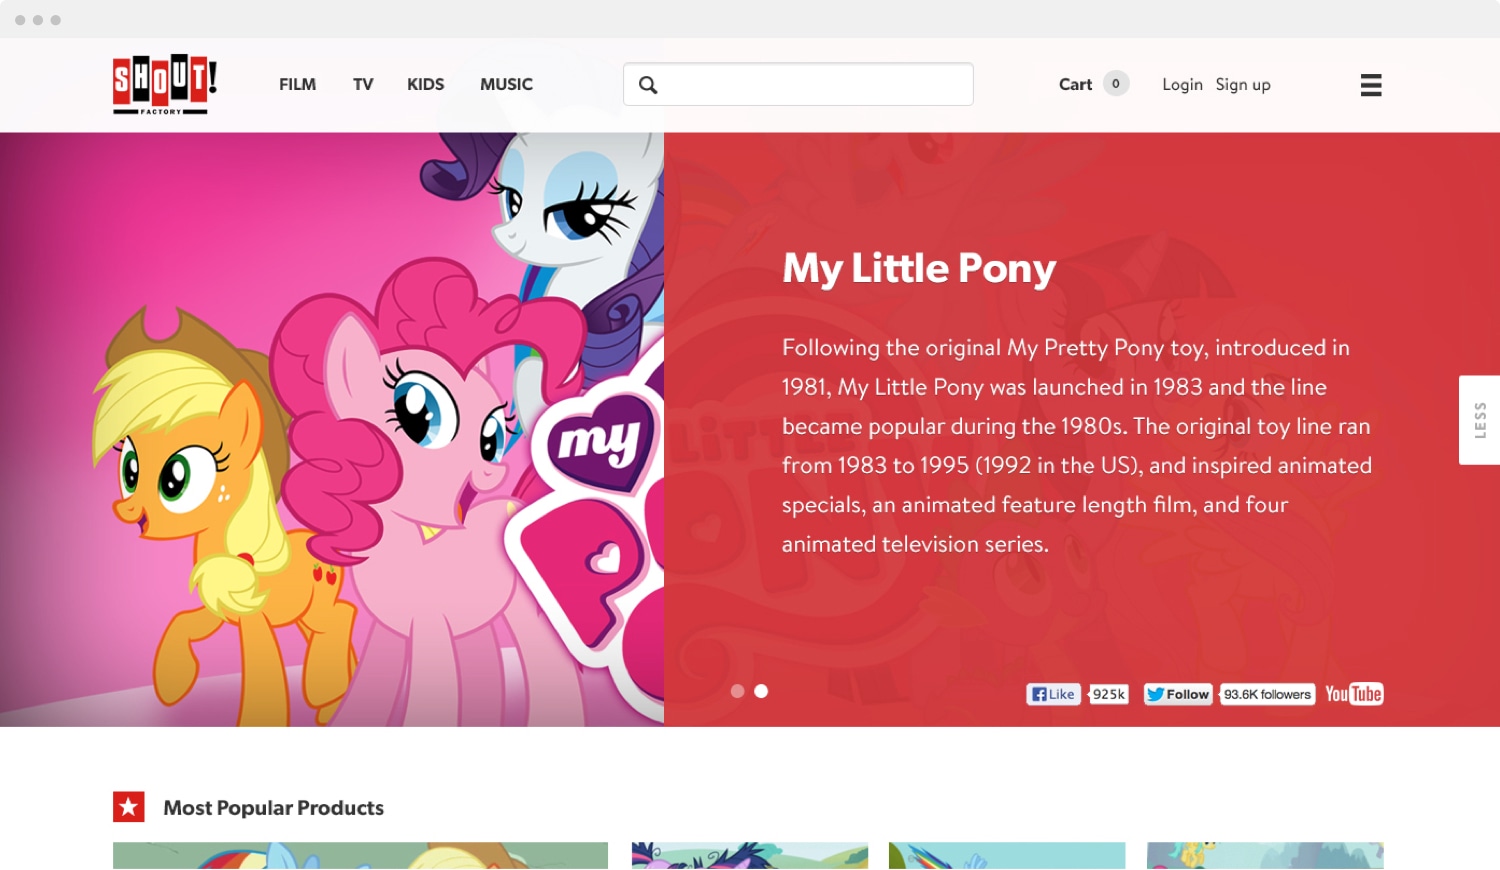Image resolution: width=1500 pixels, height=870 pixels.
Task: Select the first carousel slide dot
Action: 737,691
